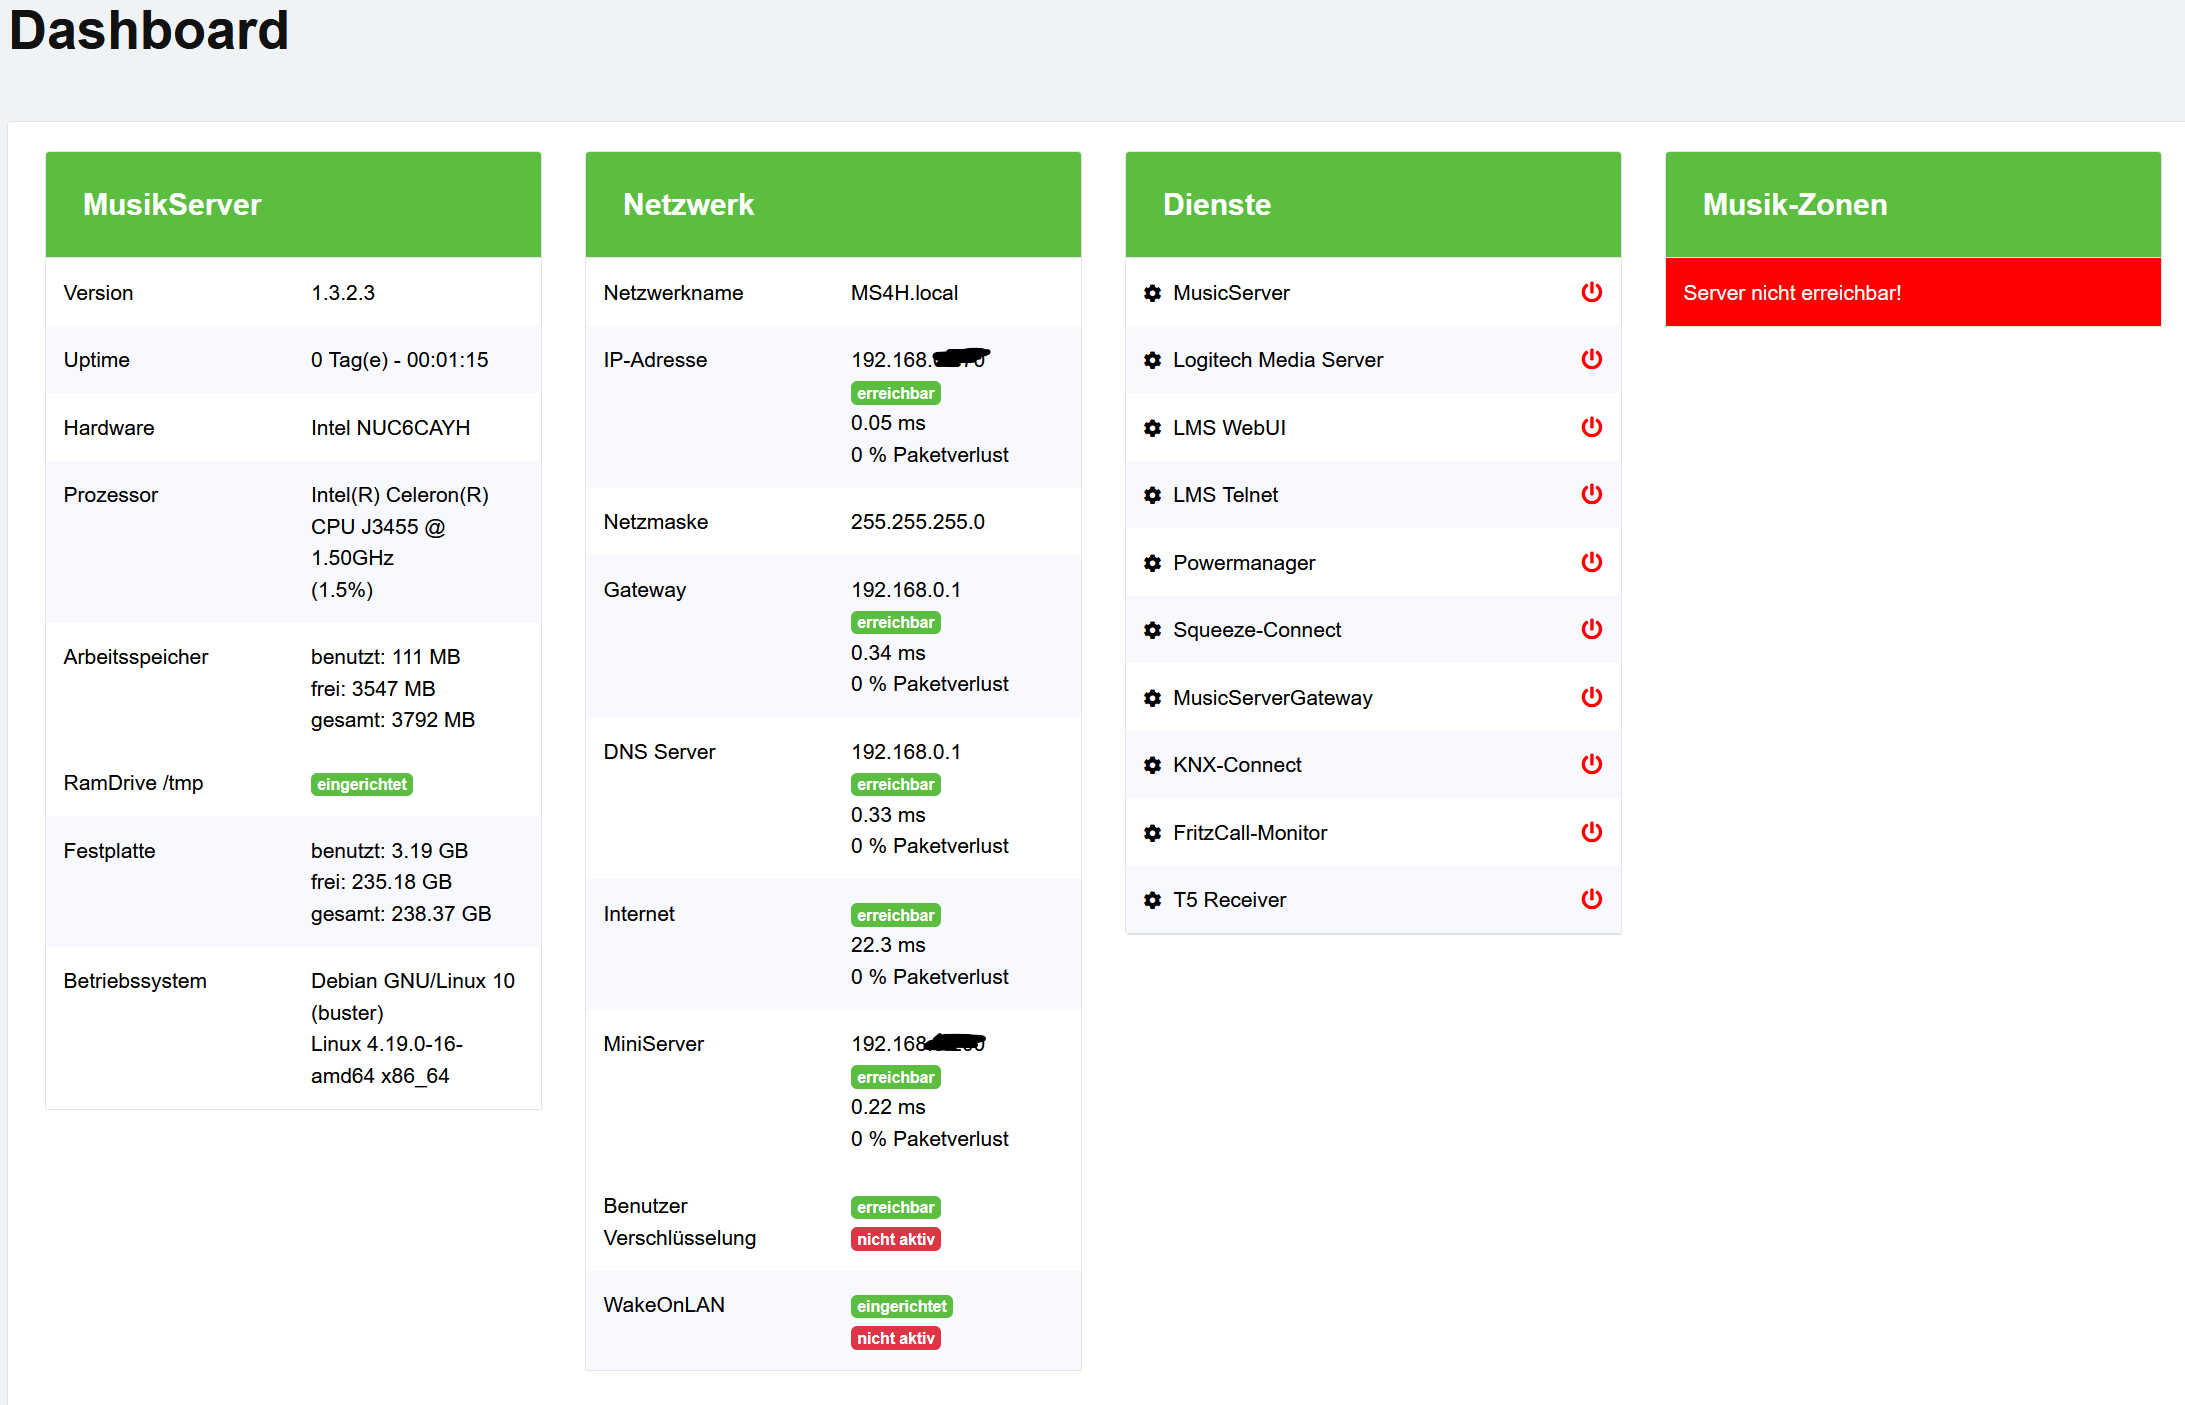Click the WakeOnLAN 'nicht aktiv' badge
Viewport: 2185px width, 1405px height.
pos(895,1338)
